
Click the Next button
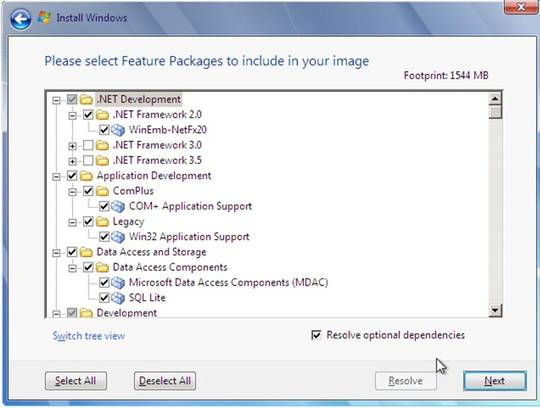point(495,381)
